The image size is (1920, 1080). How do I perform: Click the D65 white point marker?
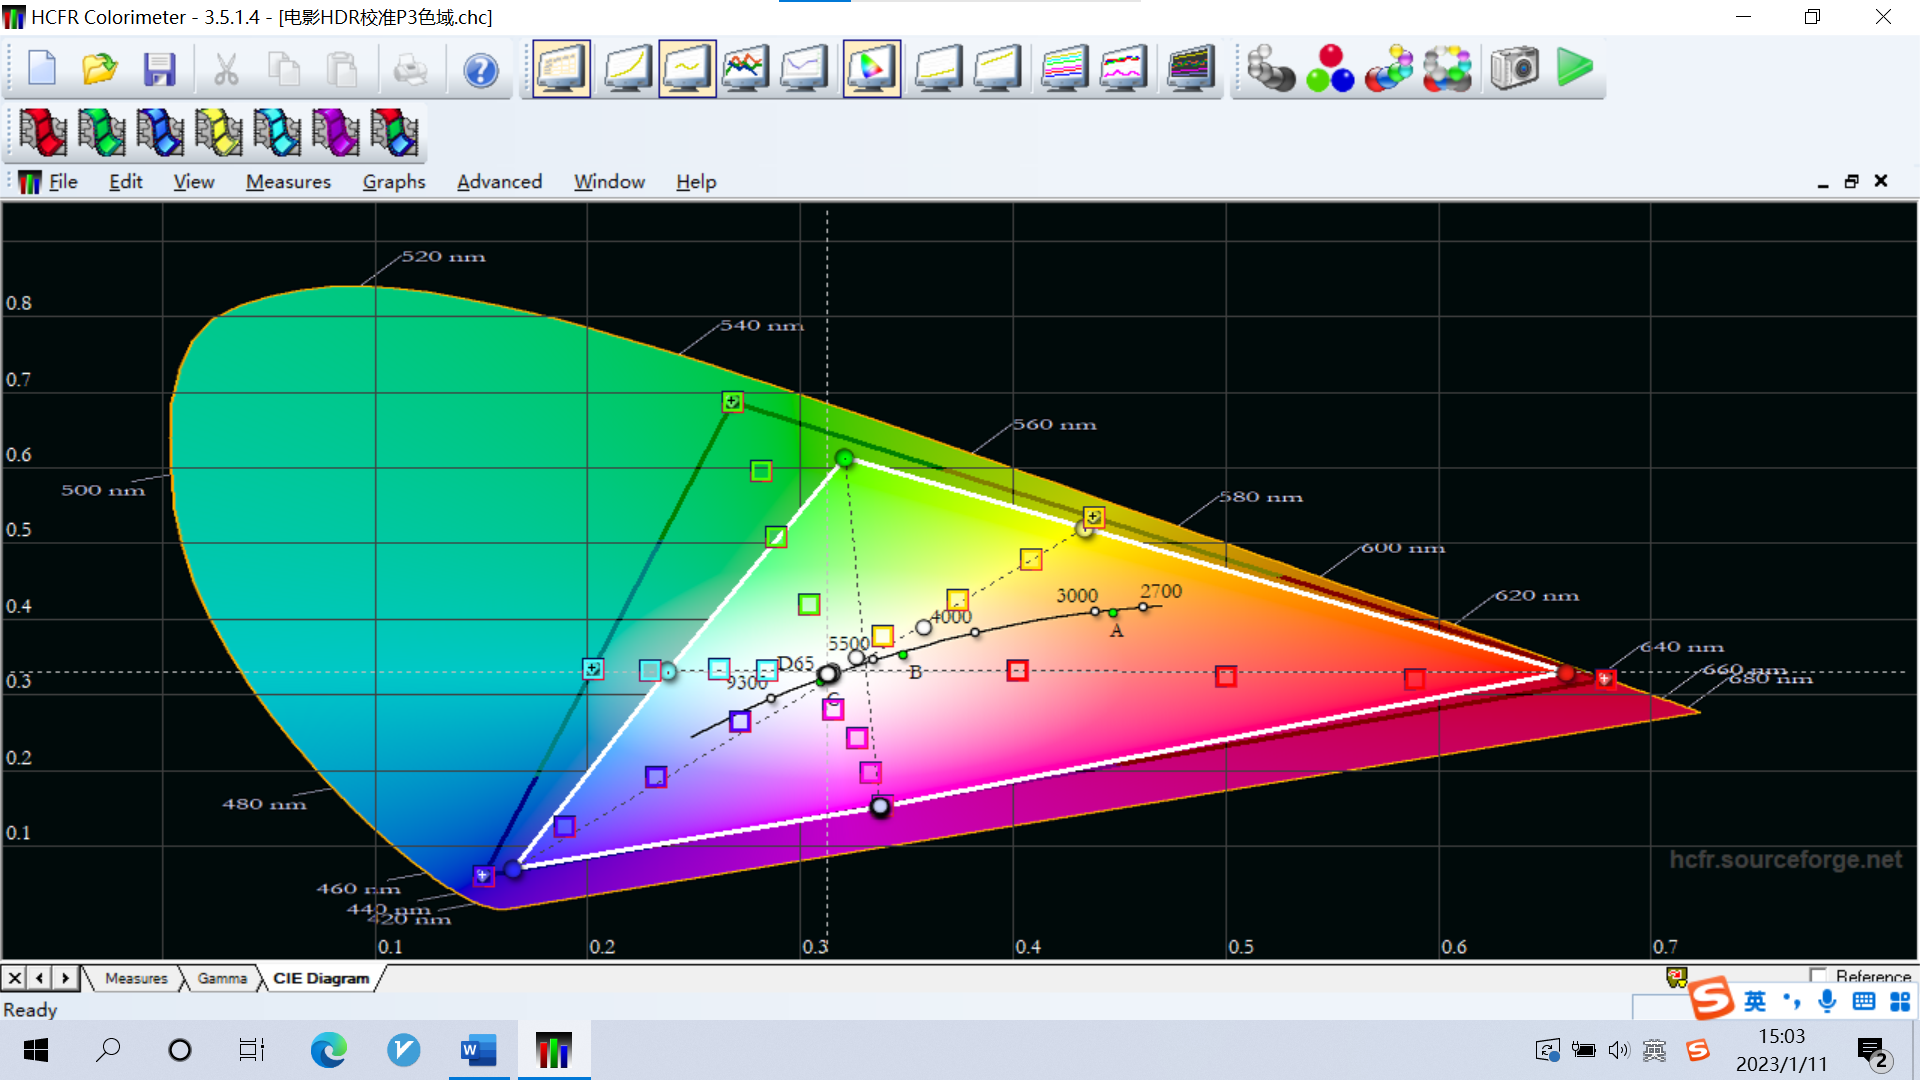point(827,674)
